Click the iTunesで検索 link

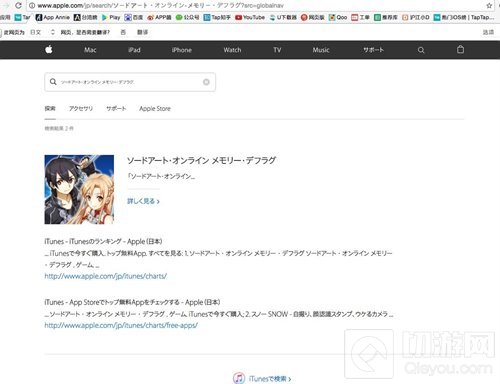(x=270, y=379)
